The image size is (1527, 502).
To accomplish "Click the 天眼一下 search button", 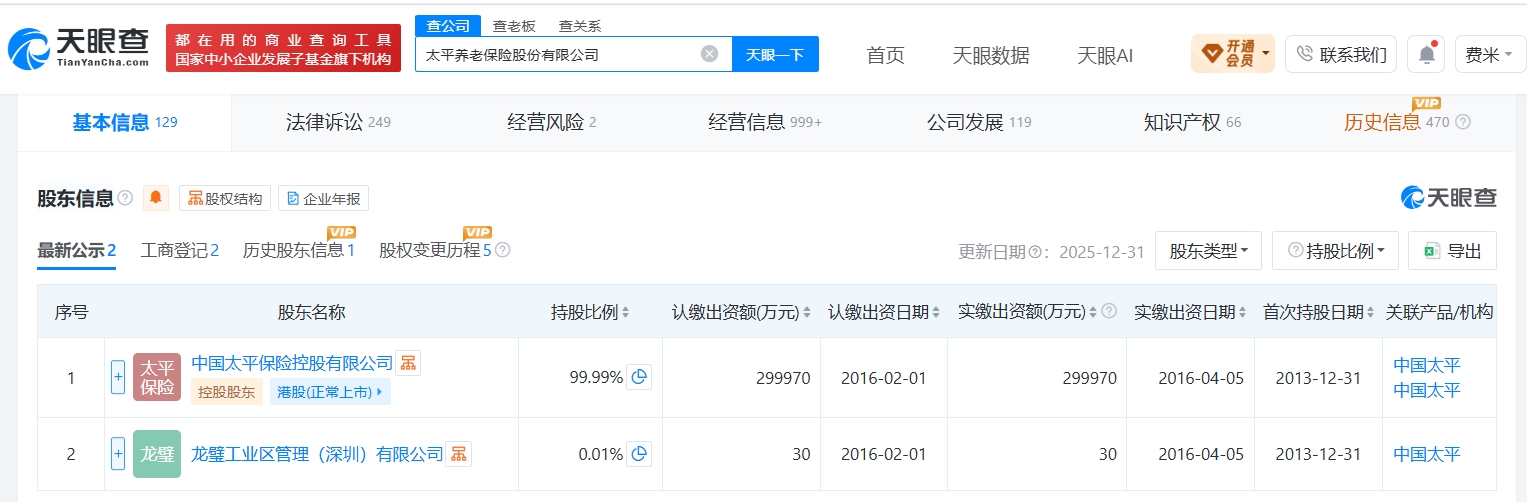I will pos(775,54).
